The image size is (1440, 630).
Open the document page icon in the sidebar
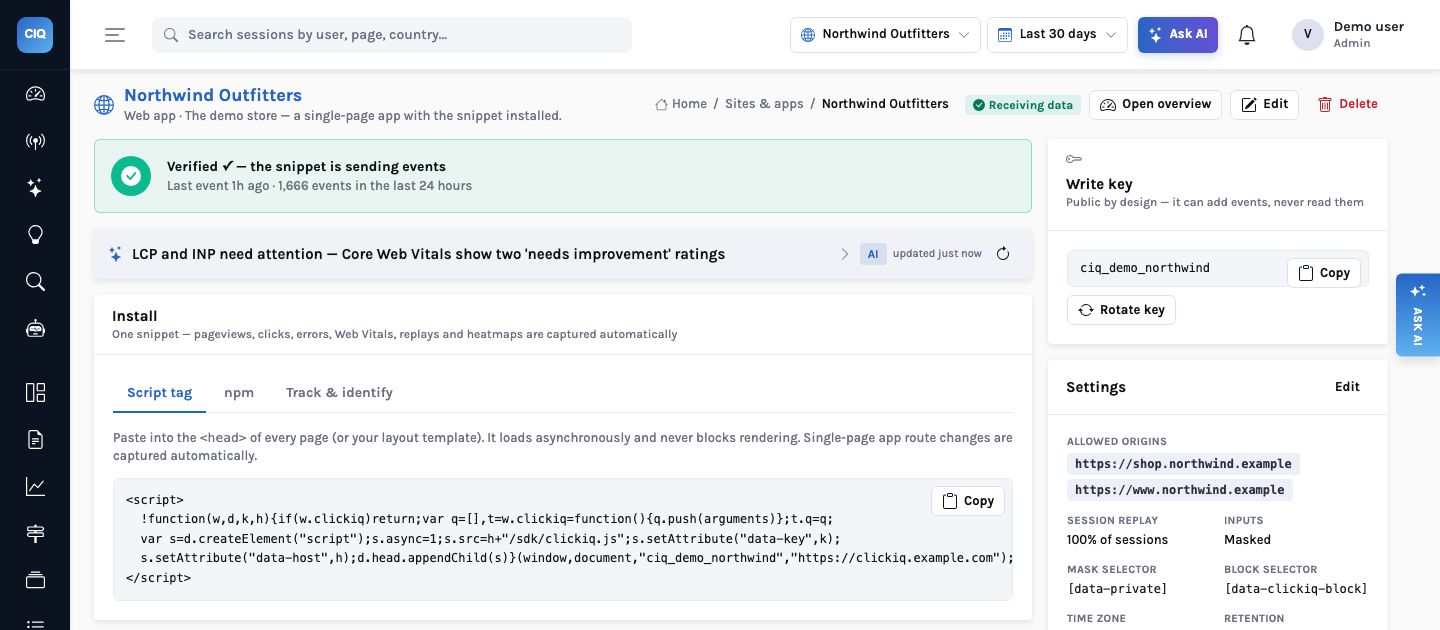click(35, 439)
